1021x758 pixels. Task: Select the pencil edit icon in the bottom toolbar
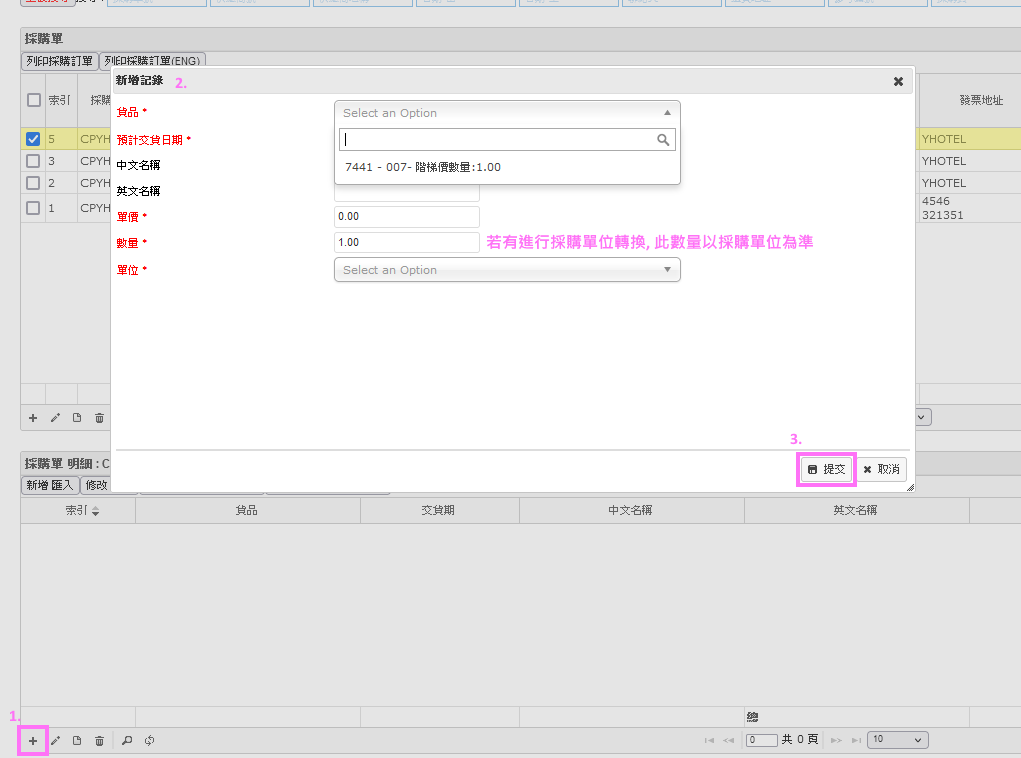click(55, 740)
